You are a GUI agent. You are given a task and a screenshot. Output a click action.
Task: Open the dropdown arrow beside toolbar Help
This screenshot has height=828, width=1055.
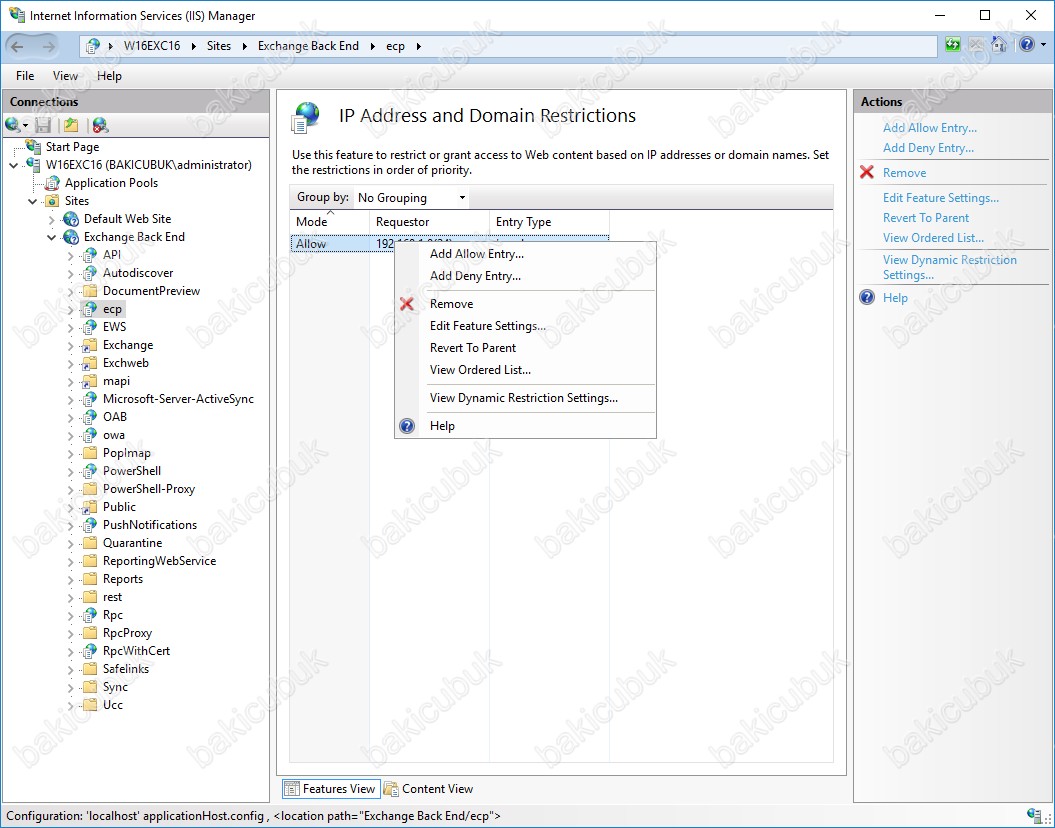(x=1044, y=45)
